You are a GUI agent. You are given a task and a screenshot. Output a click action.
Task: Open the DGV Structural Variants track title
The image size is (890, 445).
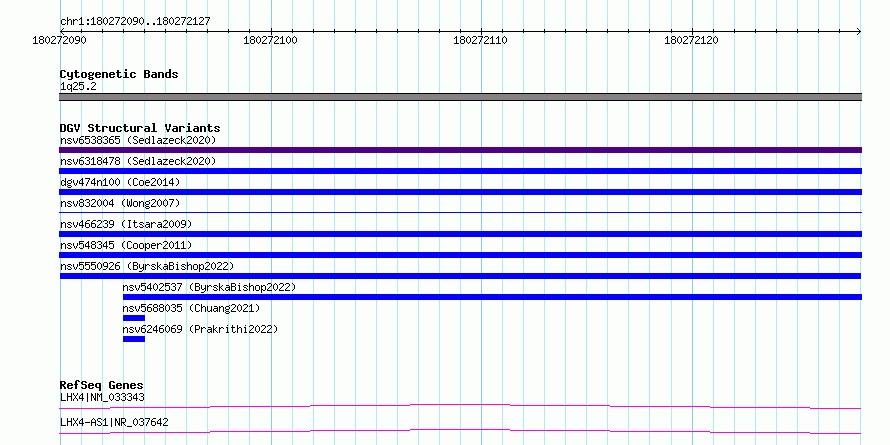140,128
